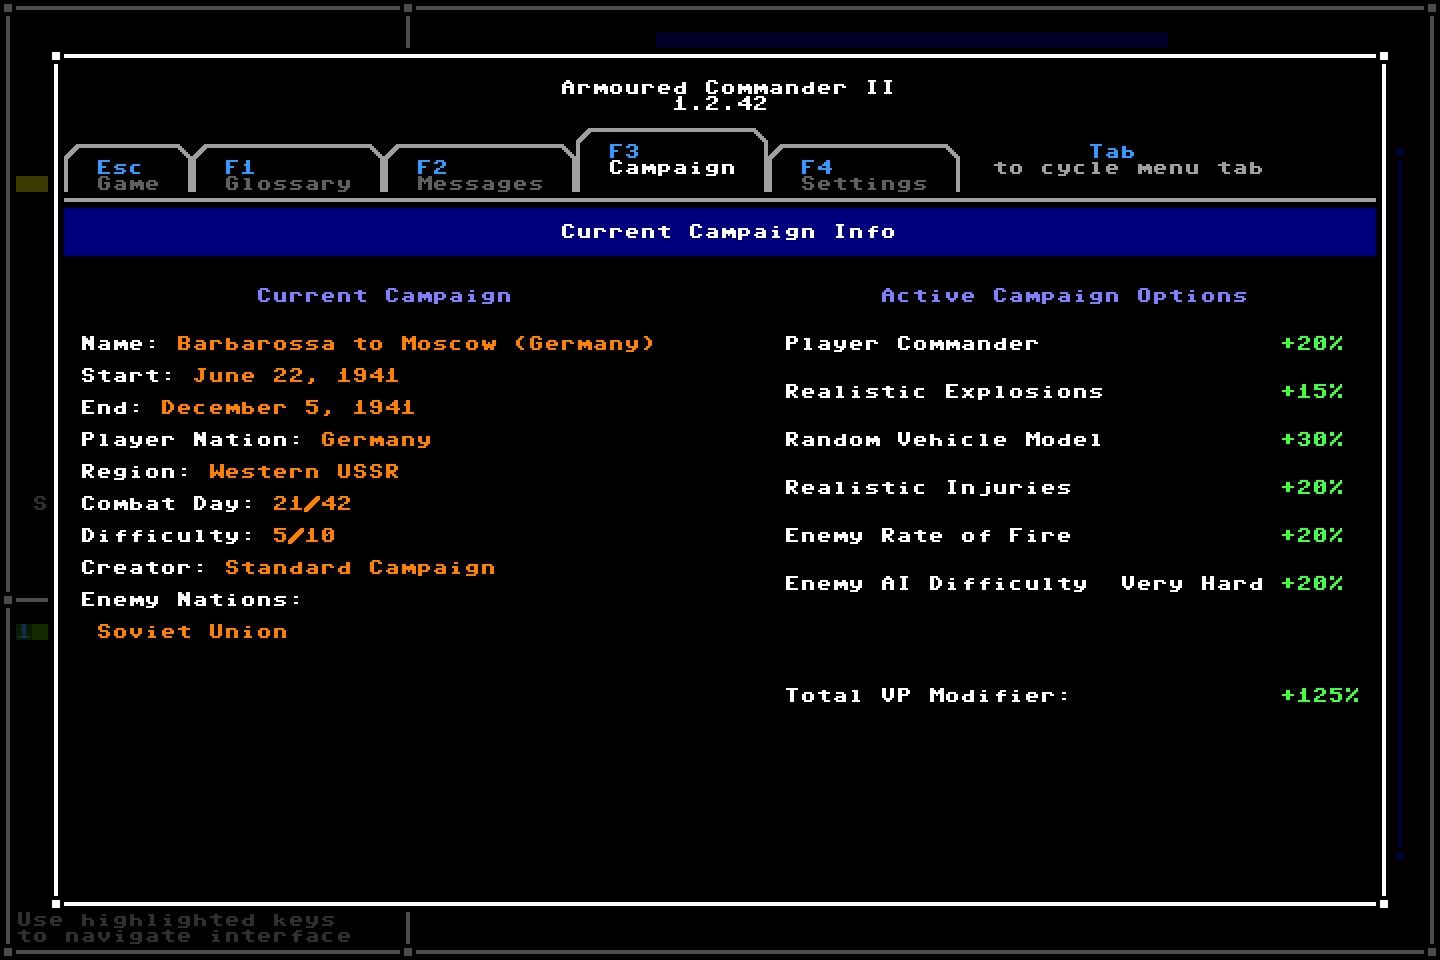Click the 'Enemy AI Difficulty' option
The height and width of the screenshot is (960, 1440).
click(936, 584)
